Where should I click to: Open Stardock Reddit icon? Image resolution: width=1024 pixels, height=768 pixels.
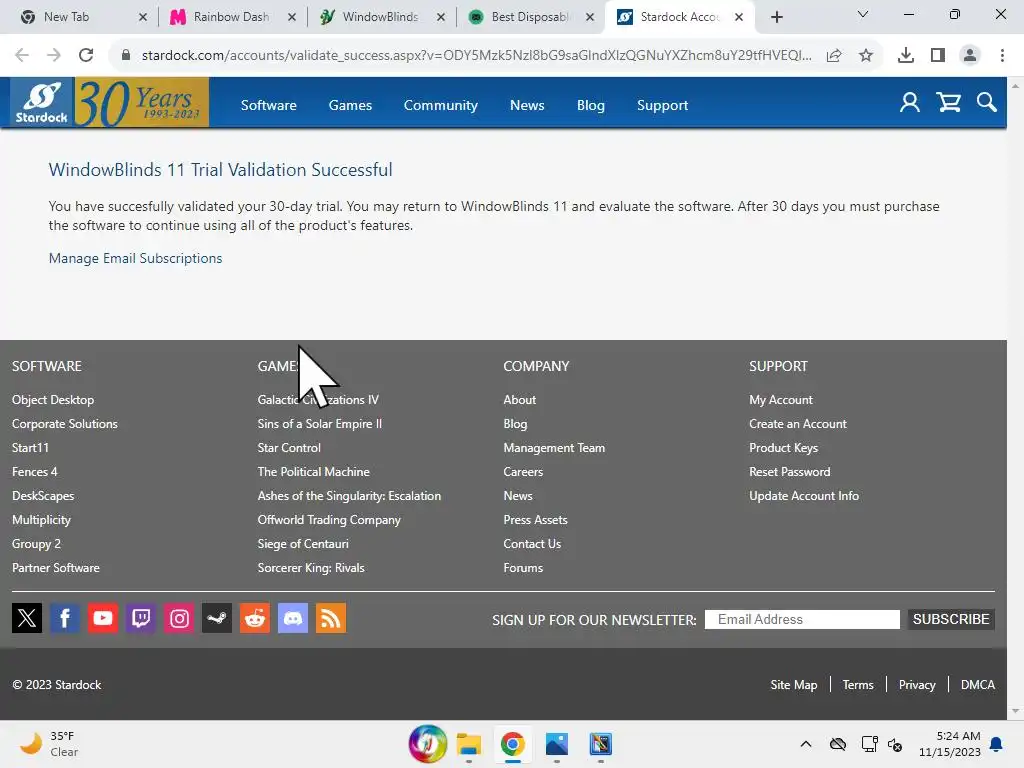[x=255, y=618]
